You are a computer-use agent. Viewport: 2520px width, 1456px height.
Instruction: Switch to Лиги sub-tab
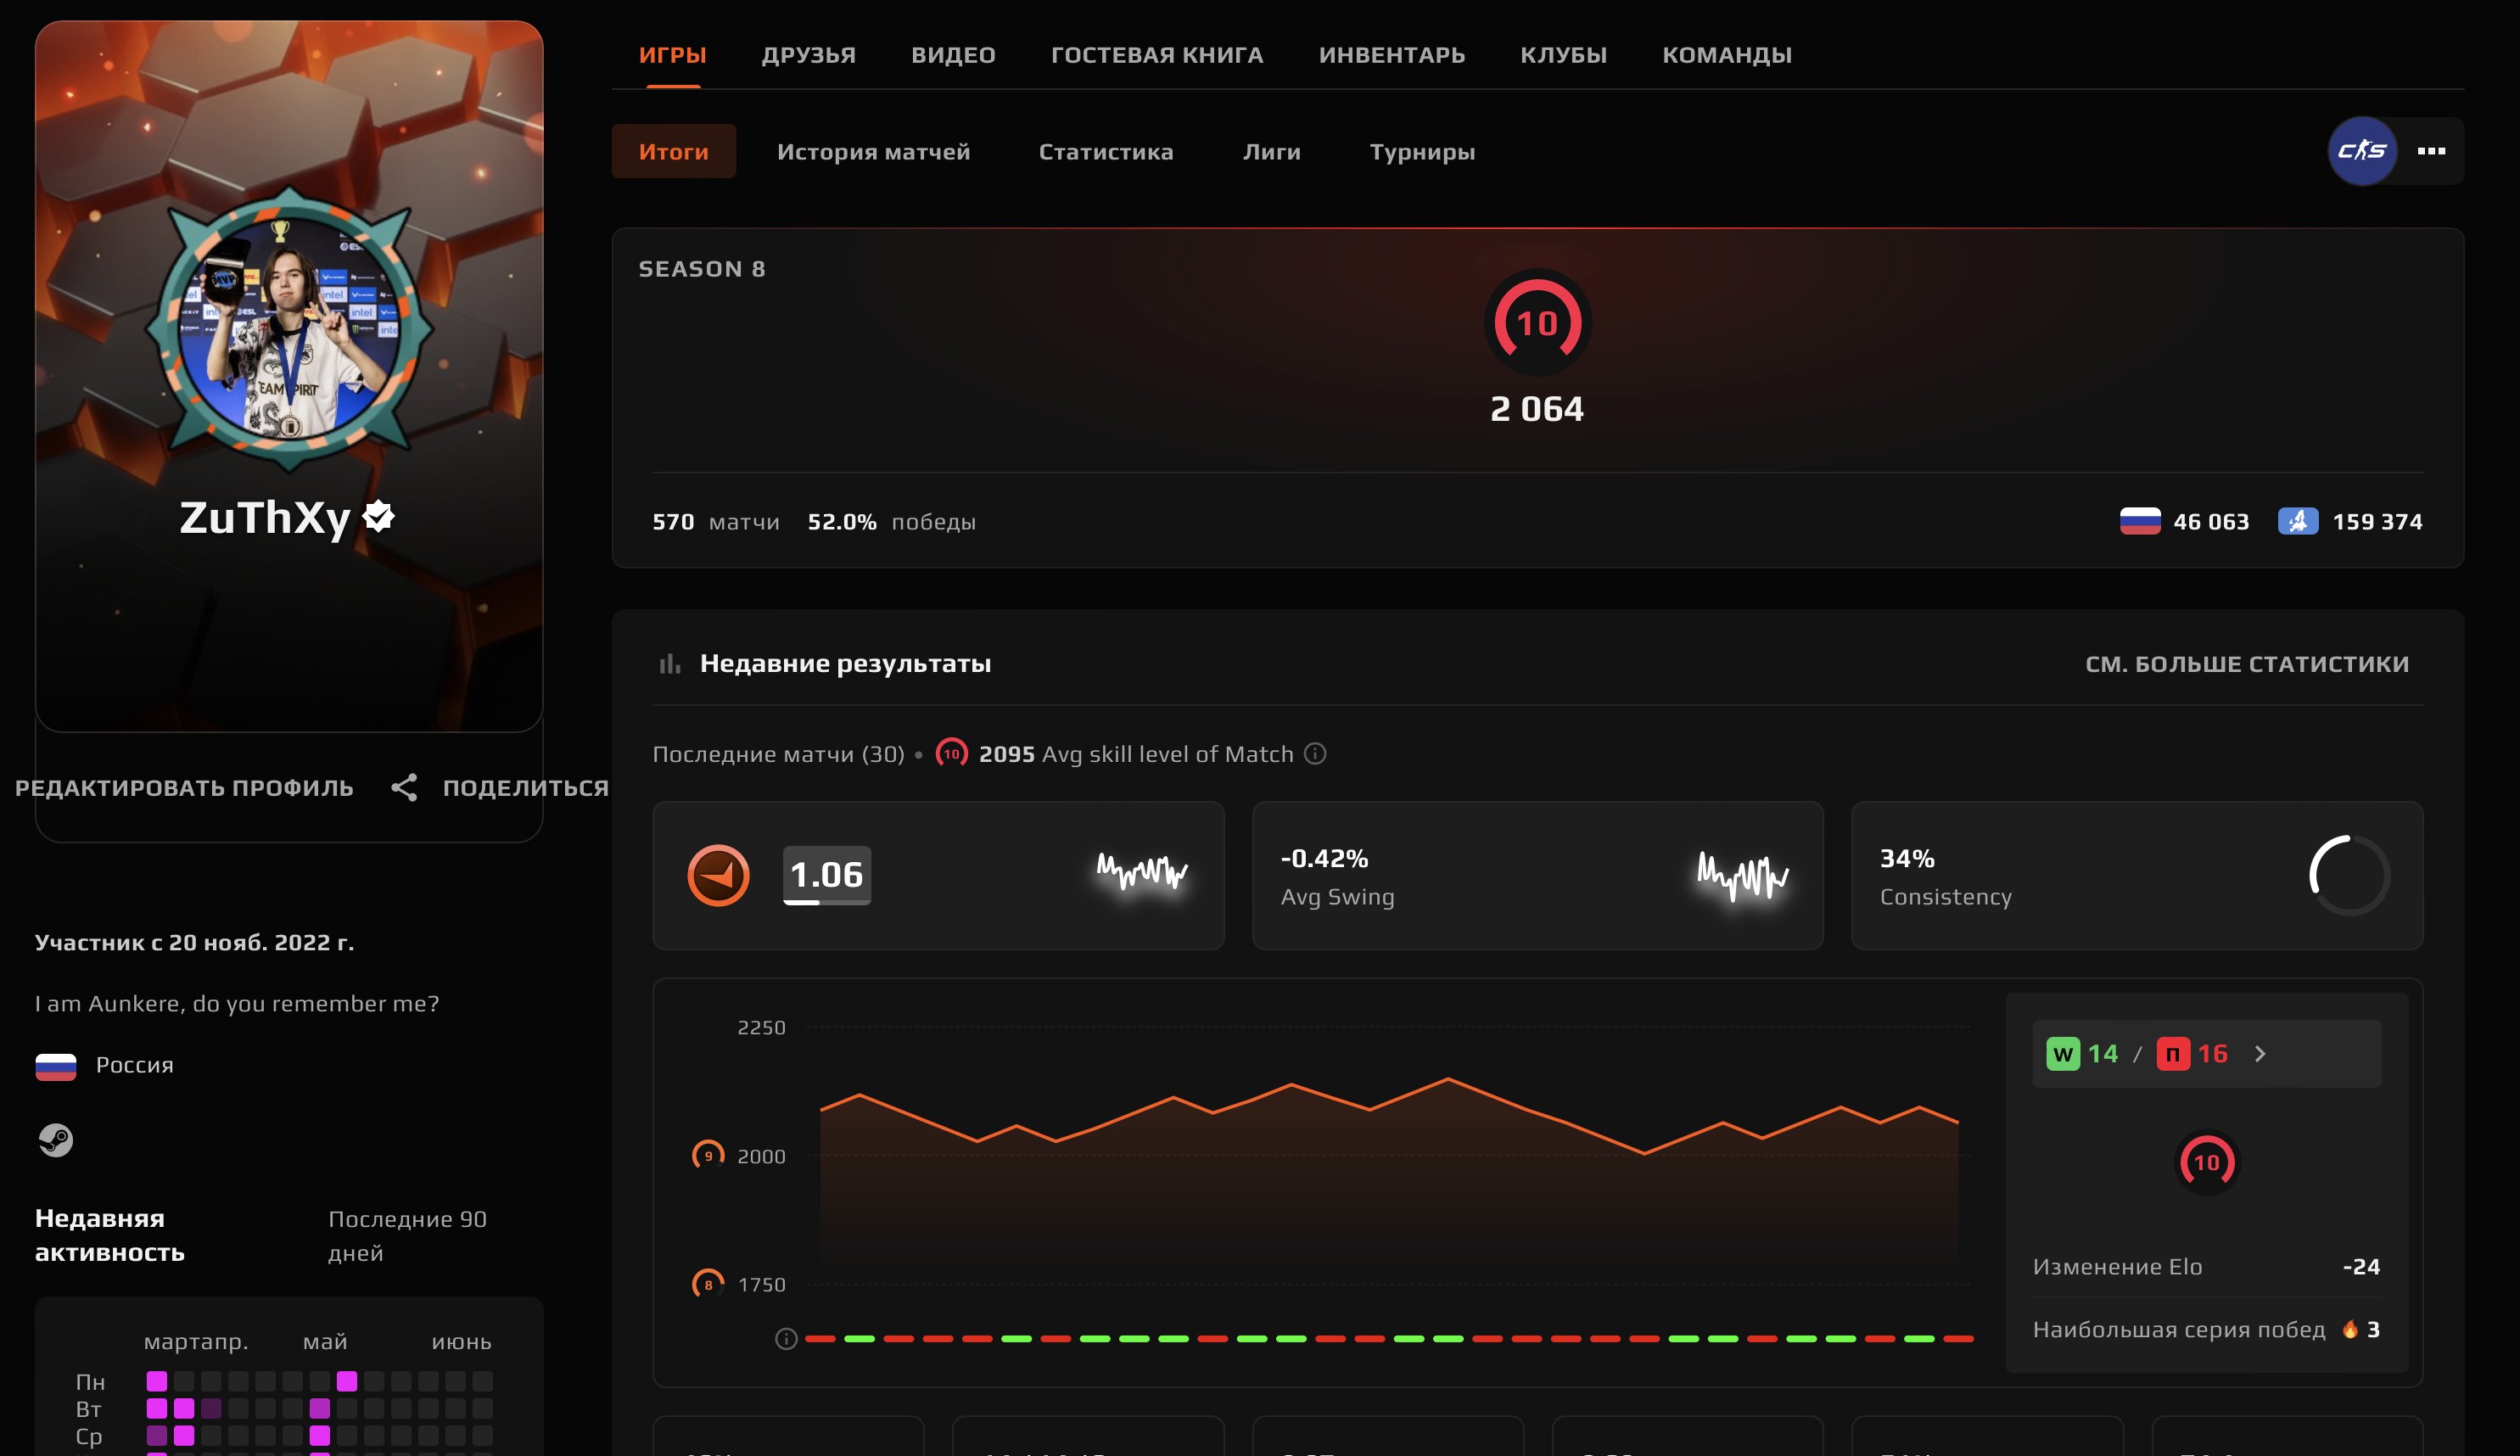1271,151
